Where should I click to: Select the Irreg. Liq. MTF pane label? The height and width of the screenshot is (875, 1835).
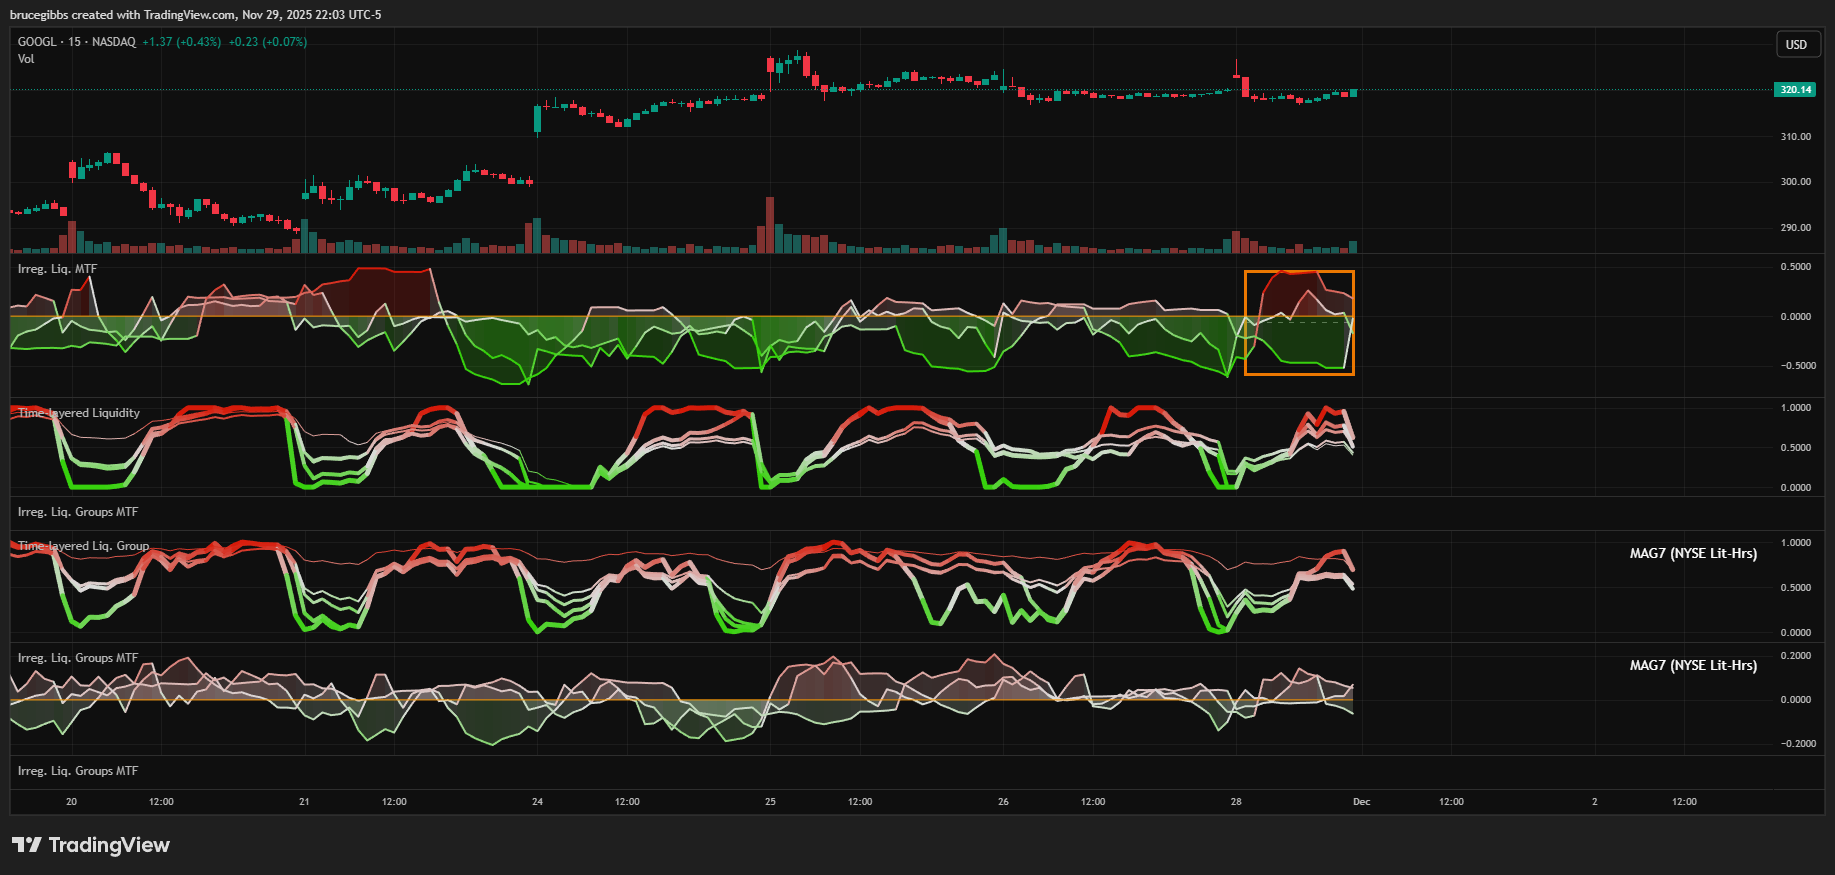coord(57,269)
